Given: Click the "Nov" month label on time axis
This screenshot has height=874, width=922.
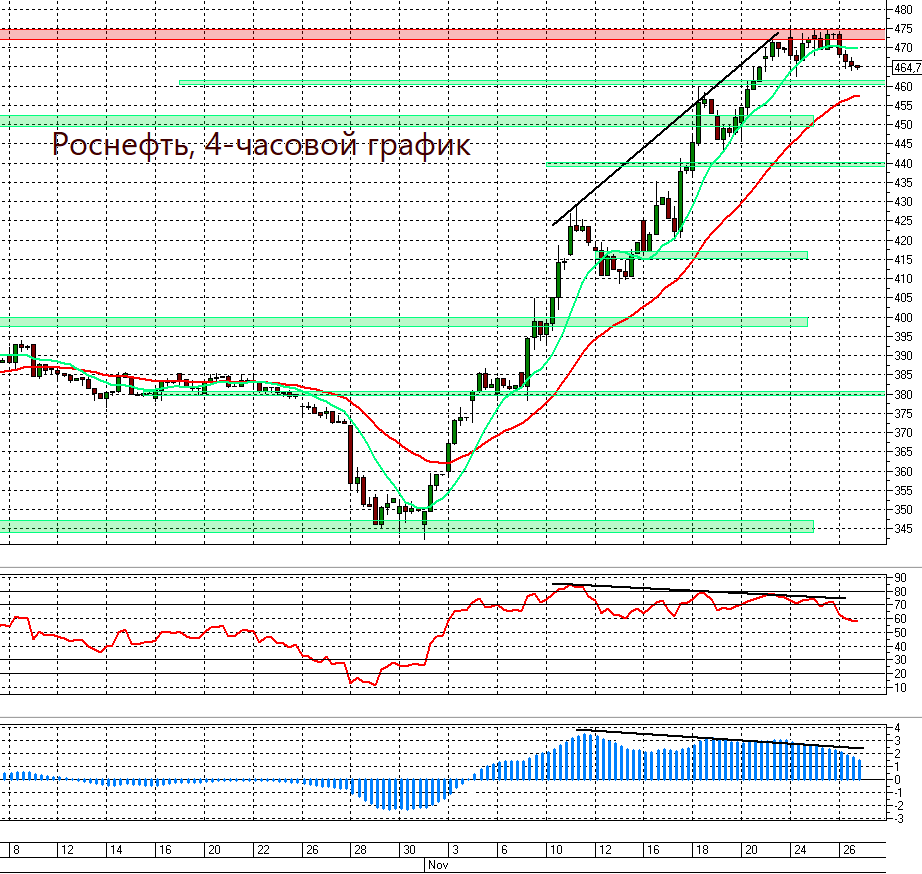Looking at the screenshot, I should click(437, 865).
